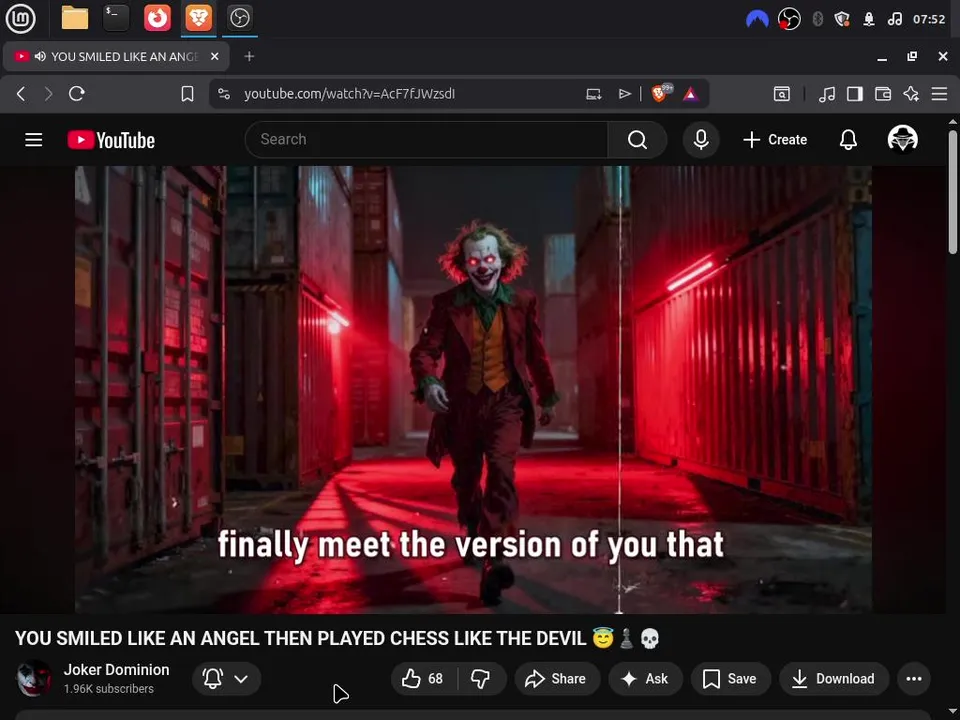Switch to the Brave browser in panel
The image size is (960, 720).
click(x=198, y=18)
